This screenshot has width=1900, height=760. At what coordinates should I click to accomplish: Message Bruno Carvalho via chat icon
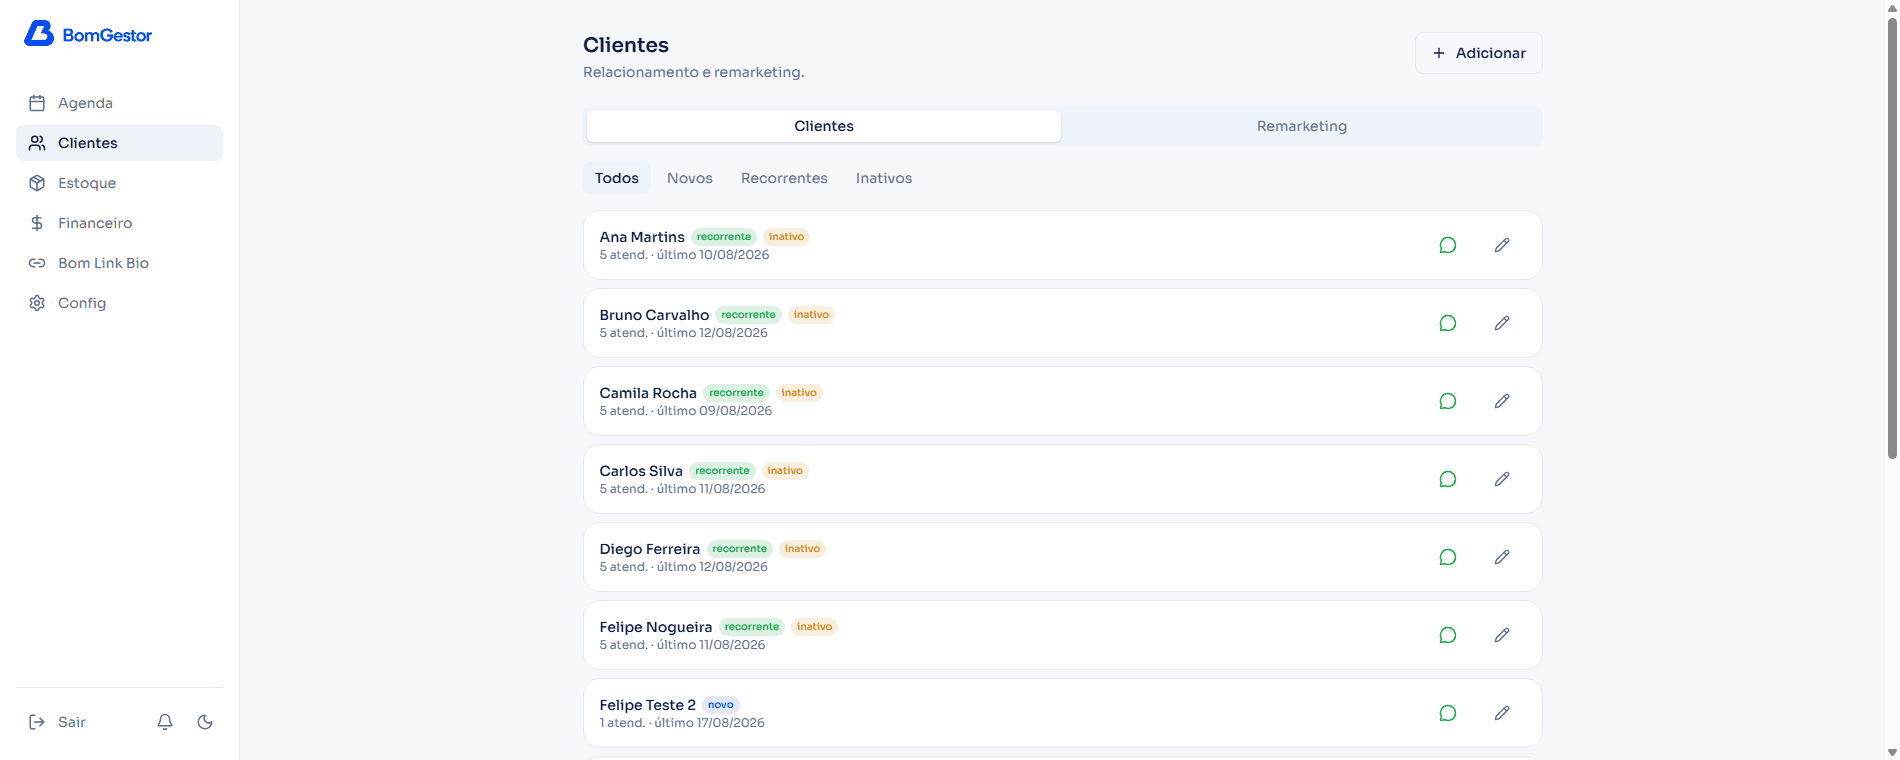point(1447,323)
